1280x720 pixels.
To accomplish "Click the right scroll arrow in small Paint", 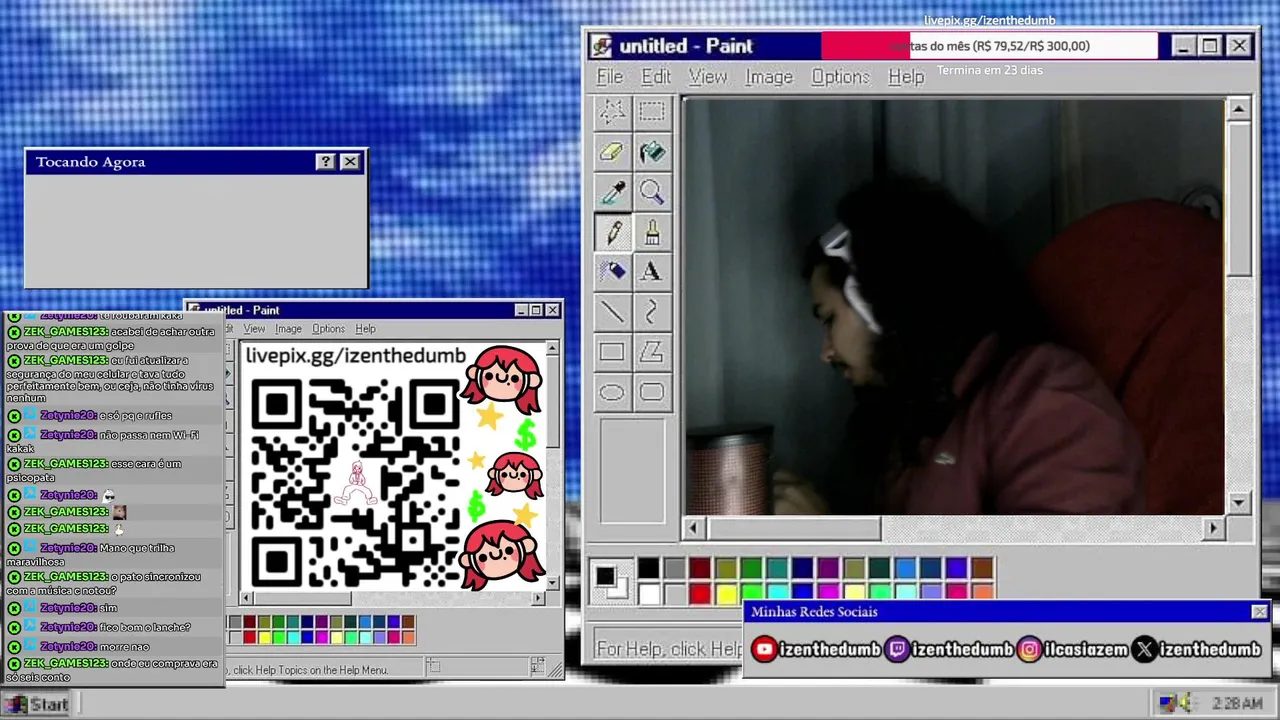I will [538, 598].
